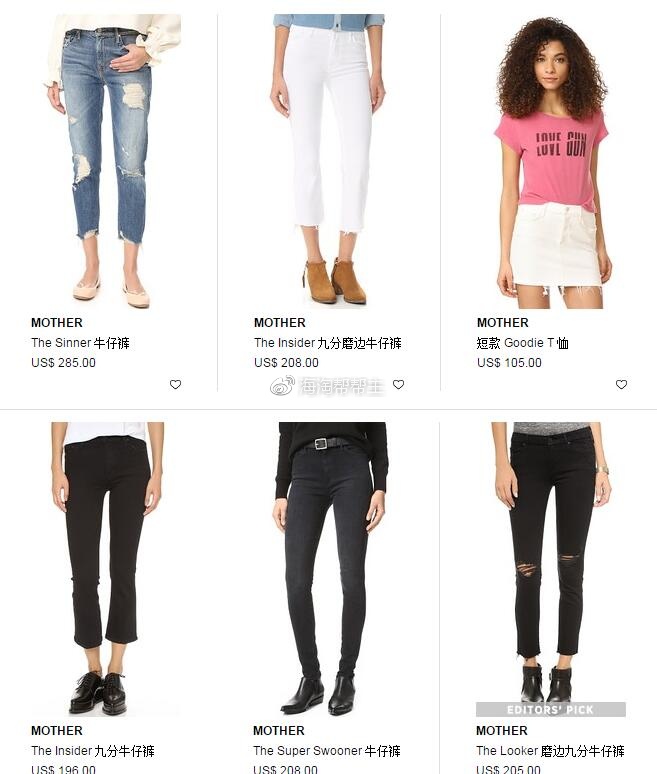Screen dimensions: 657x774
Task: Click Editors' Pick badge on Looker jeans
Action: (x=551, y=710)
